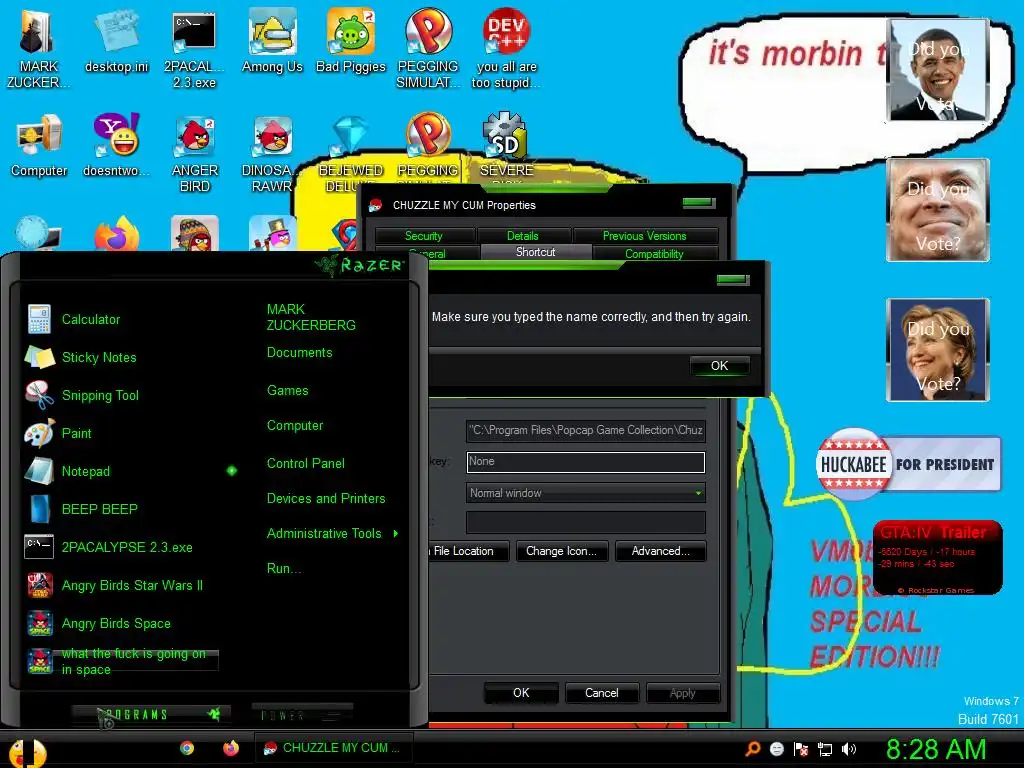The width and height of the screenshot is (1024, 768).
Task: Open Devices and Printers
Action: coord(326,499)
